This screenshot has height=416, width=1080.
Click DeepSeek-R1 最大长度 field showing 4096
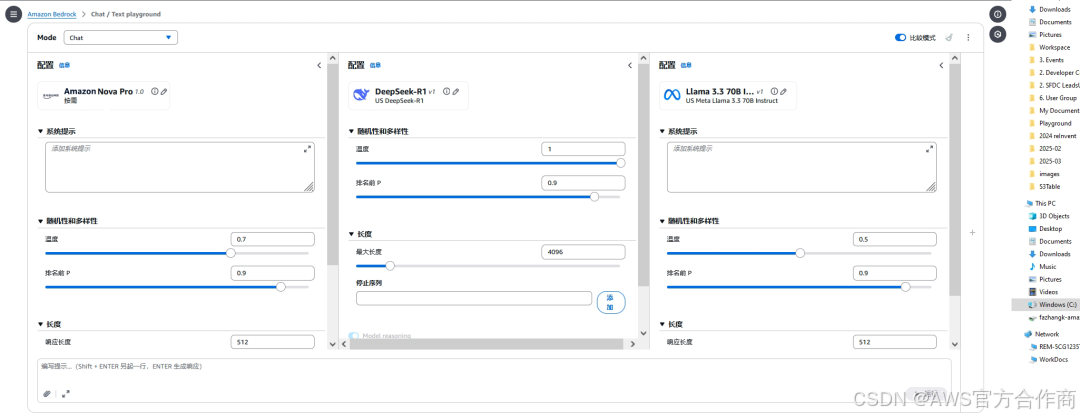(584, 252)
